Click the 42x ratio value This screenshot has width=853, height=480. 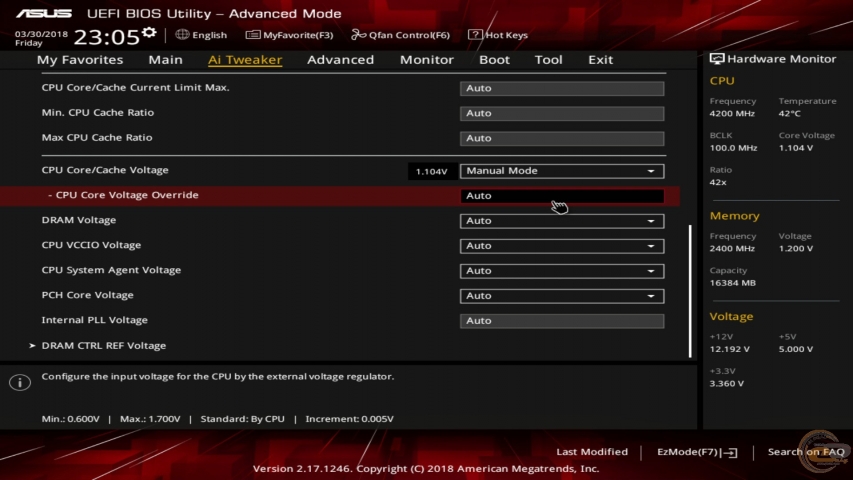click(x=718, y=182)
